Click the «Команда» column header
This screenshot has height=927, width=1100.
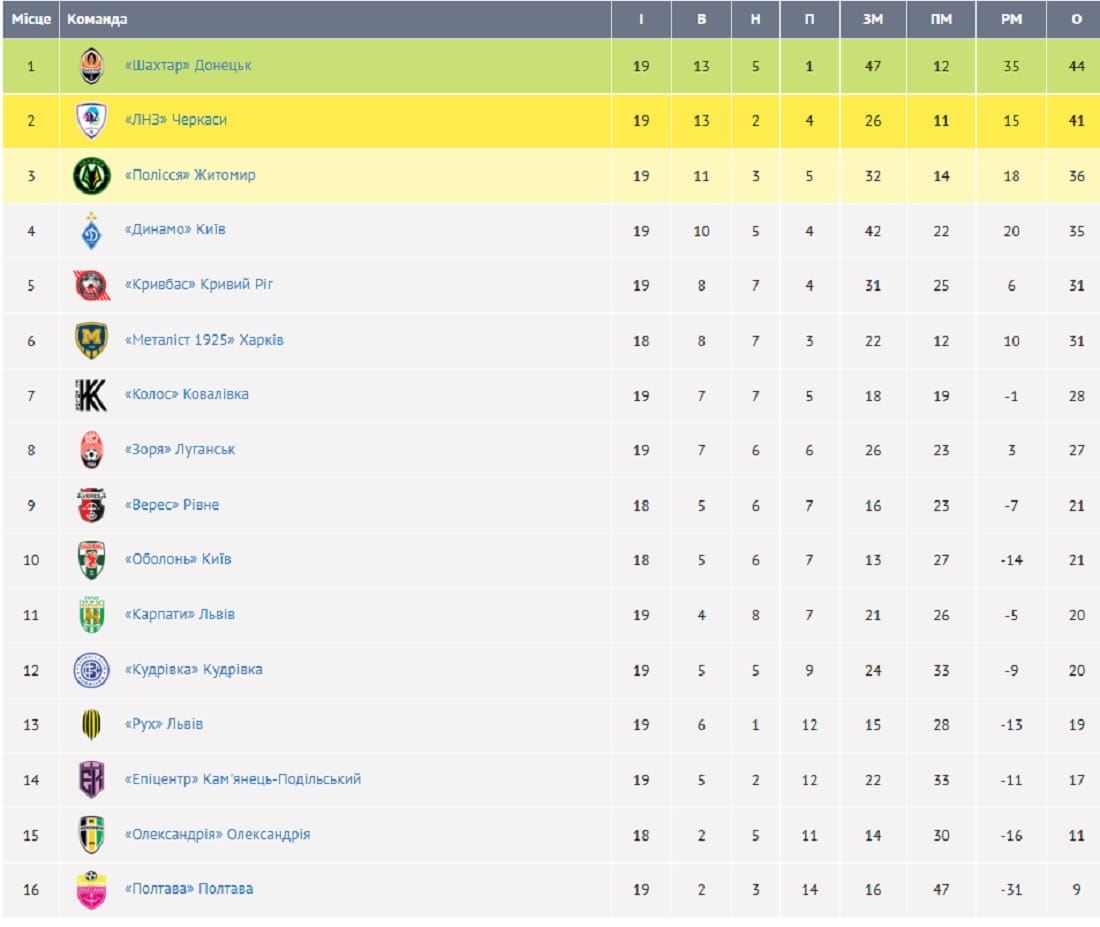[x=97, y=19]
